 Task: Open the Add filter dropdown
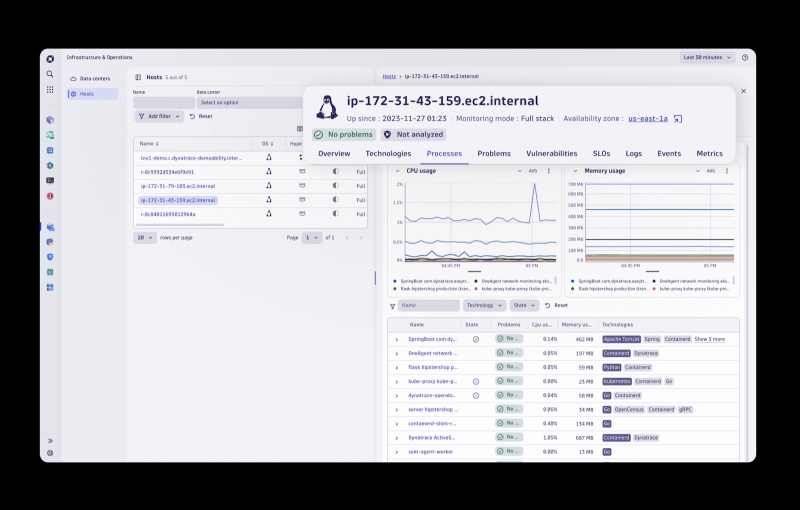click(159, 116)
